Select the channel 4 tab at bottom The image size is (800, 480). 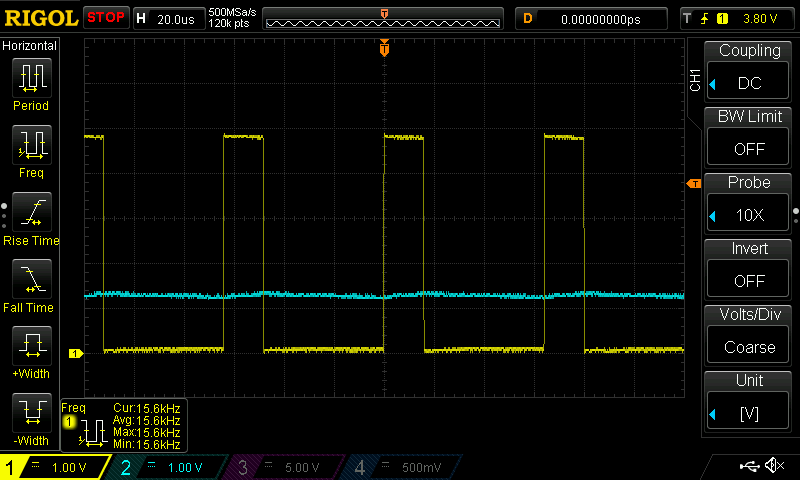(403, 467)
